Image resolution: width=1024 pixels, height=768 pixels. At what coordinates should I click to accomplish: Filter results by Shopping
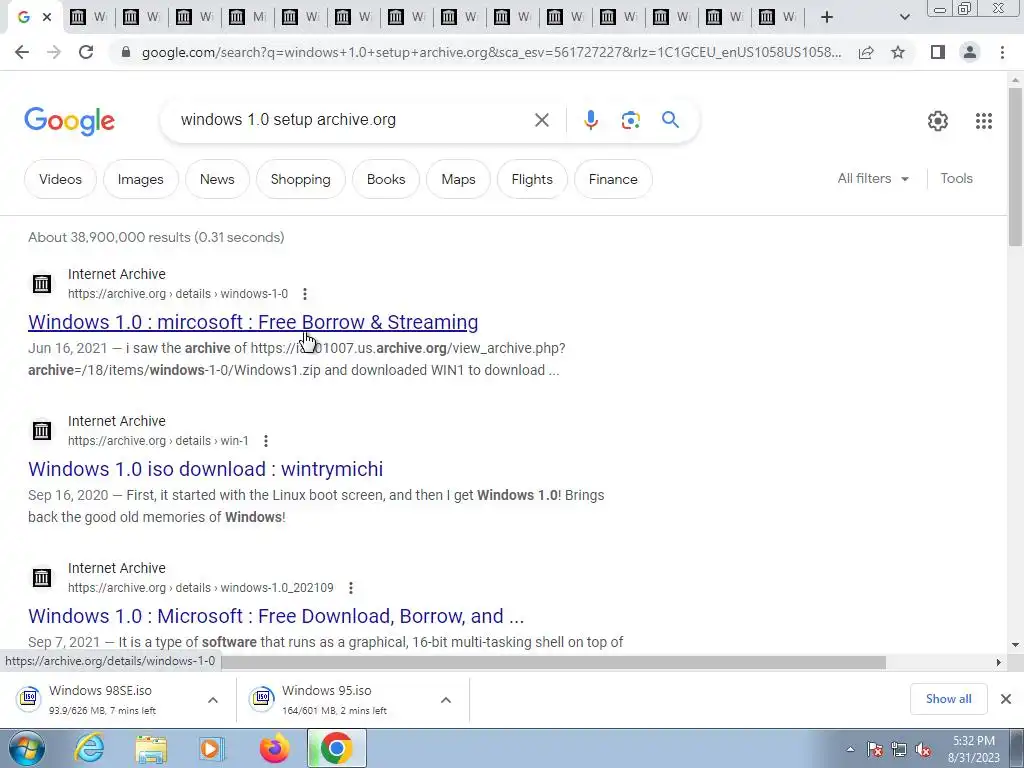pyautogui.click(x=300, y=179)
